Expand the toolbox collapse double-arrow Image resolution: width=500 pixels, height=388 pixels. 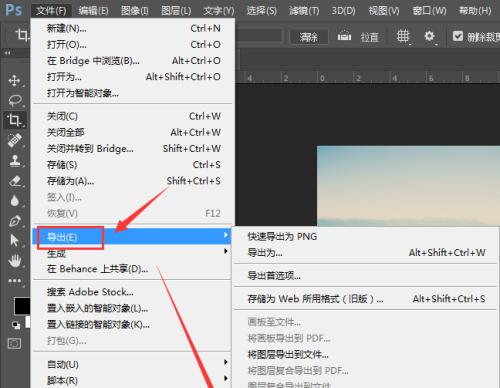pos(7,53)
